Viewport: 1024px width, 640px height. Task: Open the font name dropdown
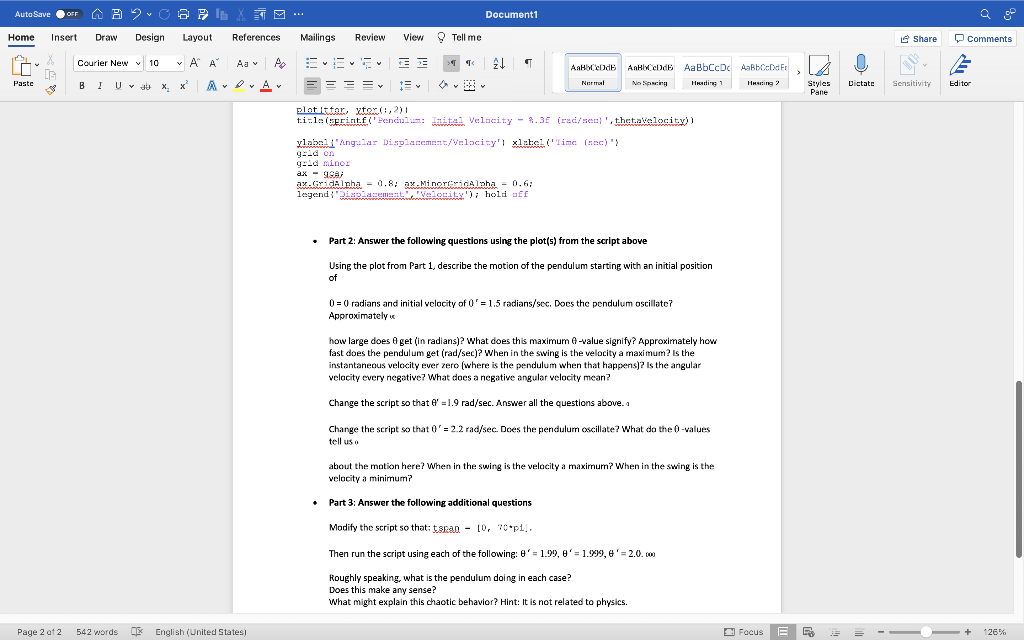(x=138, y=62)
